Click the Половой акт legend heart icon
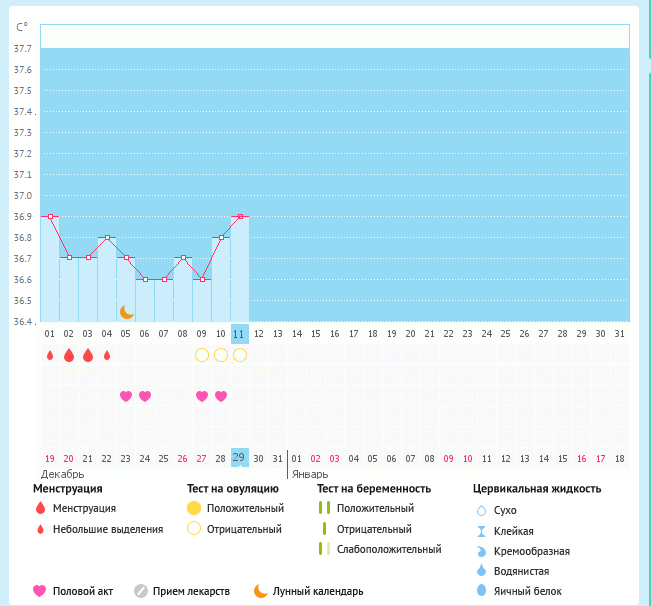Viewport: 651px width, 606px height. tap(40, 591)
